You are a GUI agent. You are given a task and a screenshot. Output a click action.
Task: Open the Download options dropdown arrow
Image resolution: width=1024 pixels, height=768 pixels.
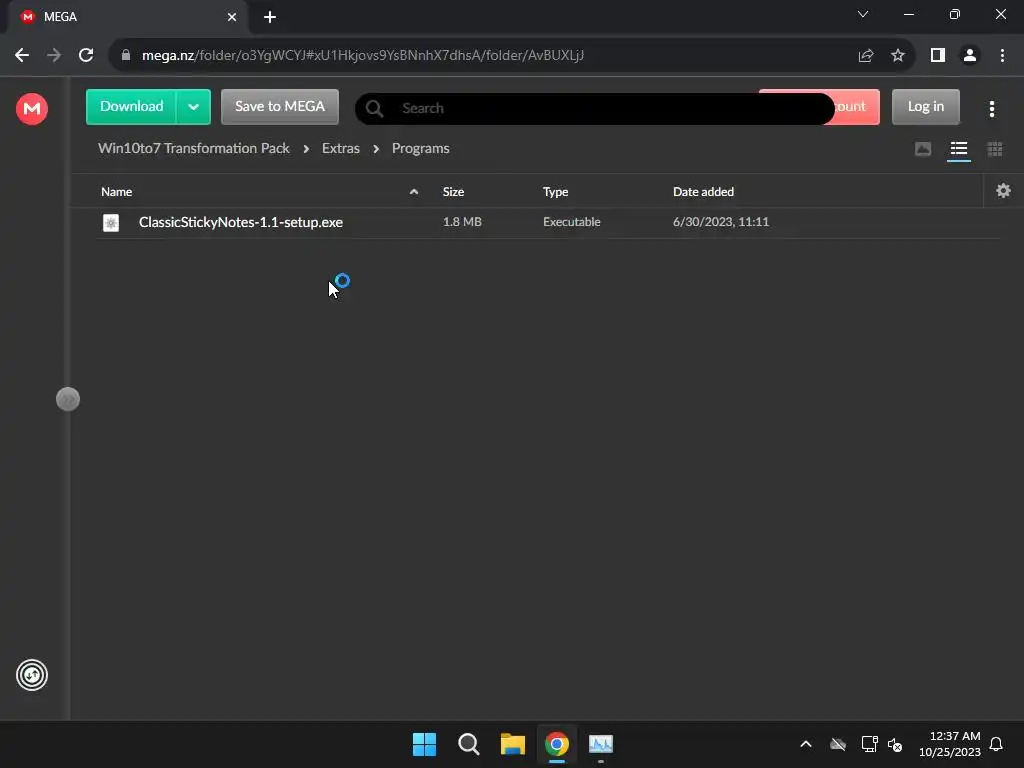(193, 106)
